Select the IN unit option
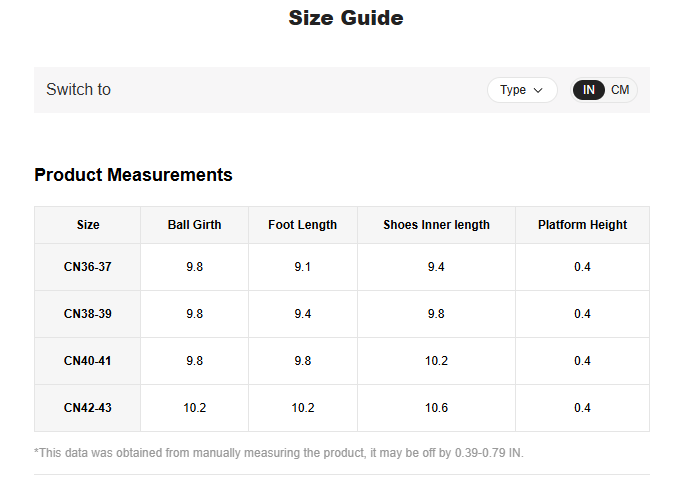Image resolution: width=695 pixels, height=488 pixels. [x=589, y=90]
